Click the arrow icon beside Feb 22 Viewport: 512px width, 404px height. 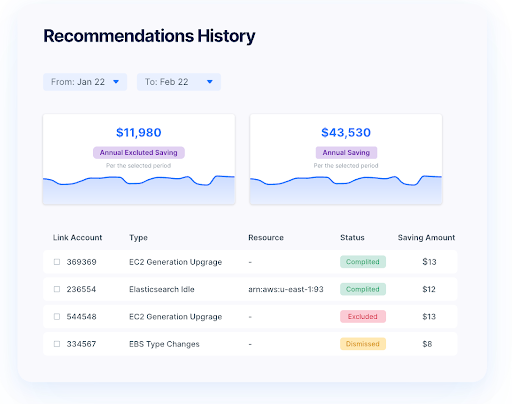[210, 82]
